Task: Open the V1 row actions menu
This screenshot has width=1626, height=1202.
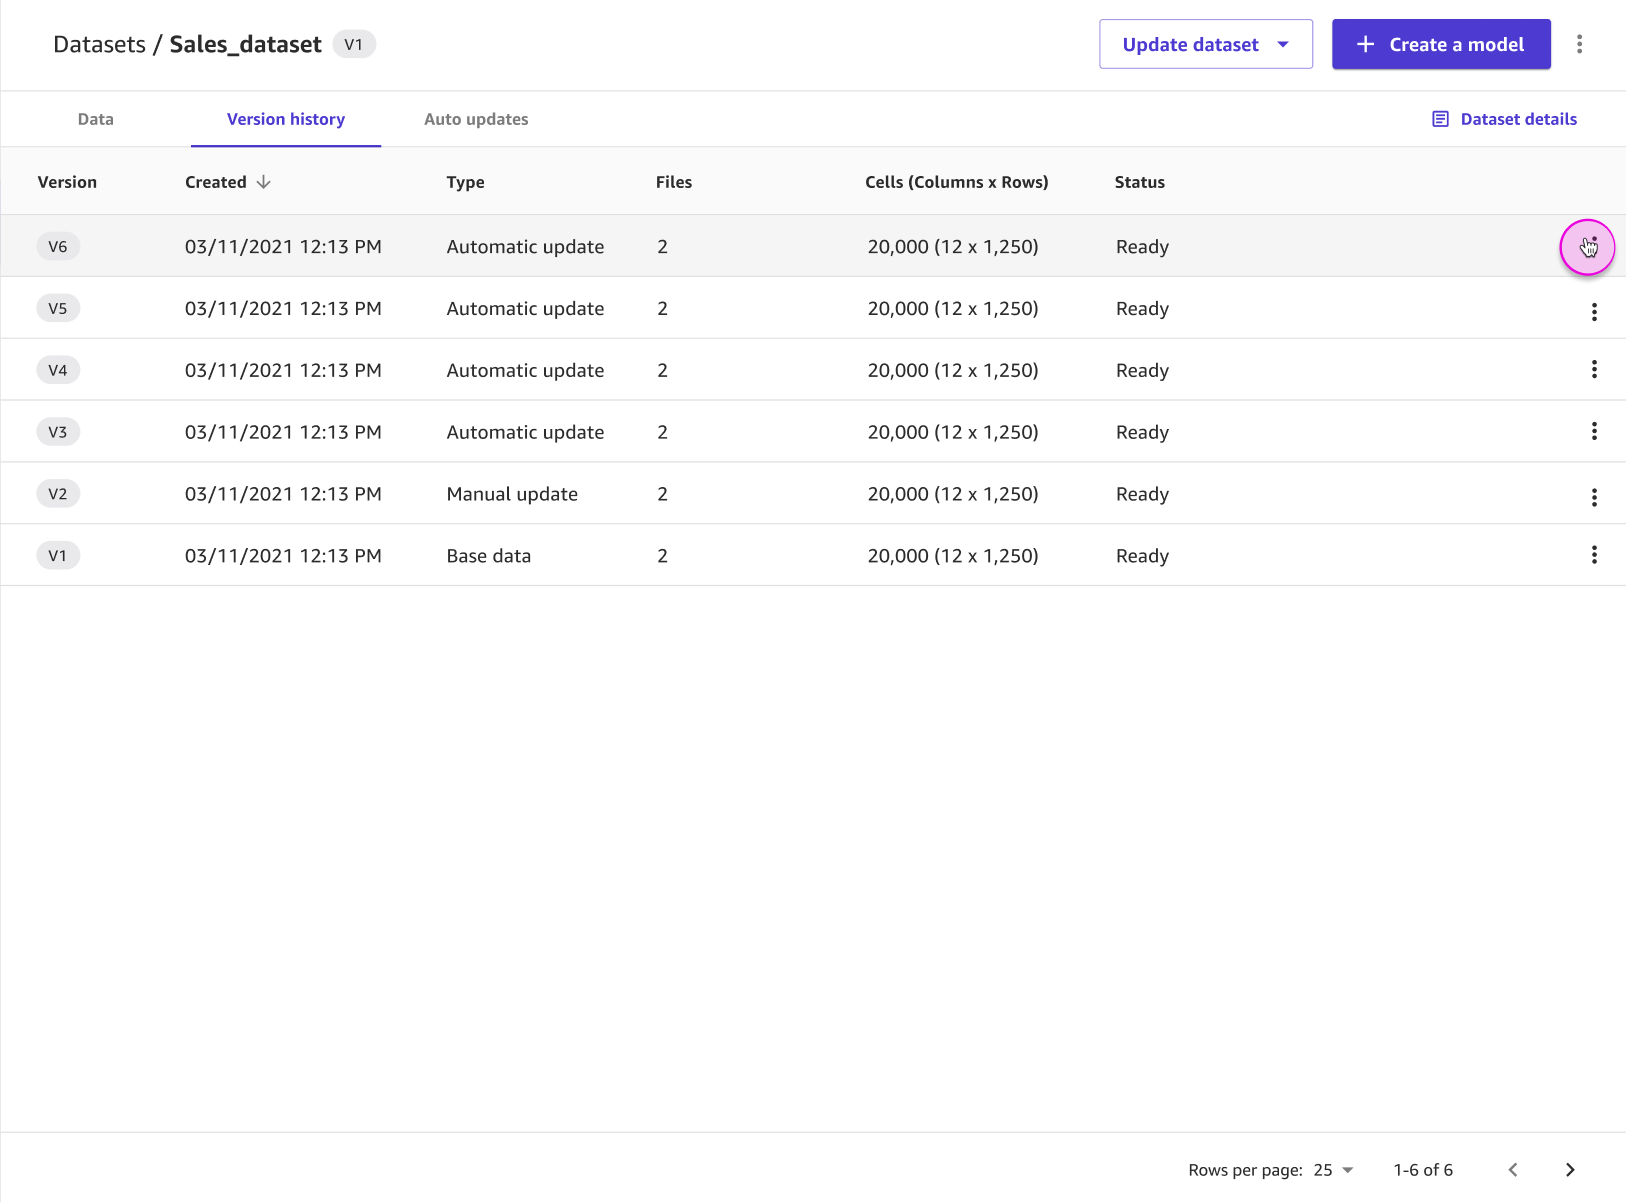Action: [x=1594, y=554]
